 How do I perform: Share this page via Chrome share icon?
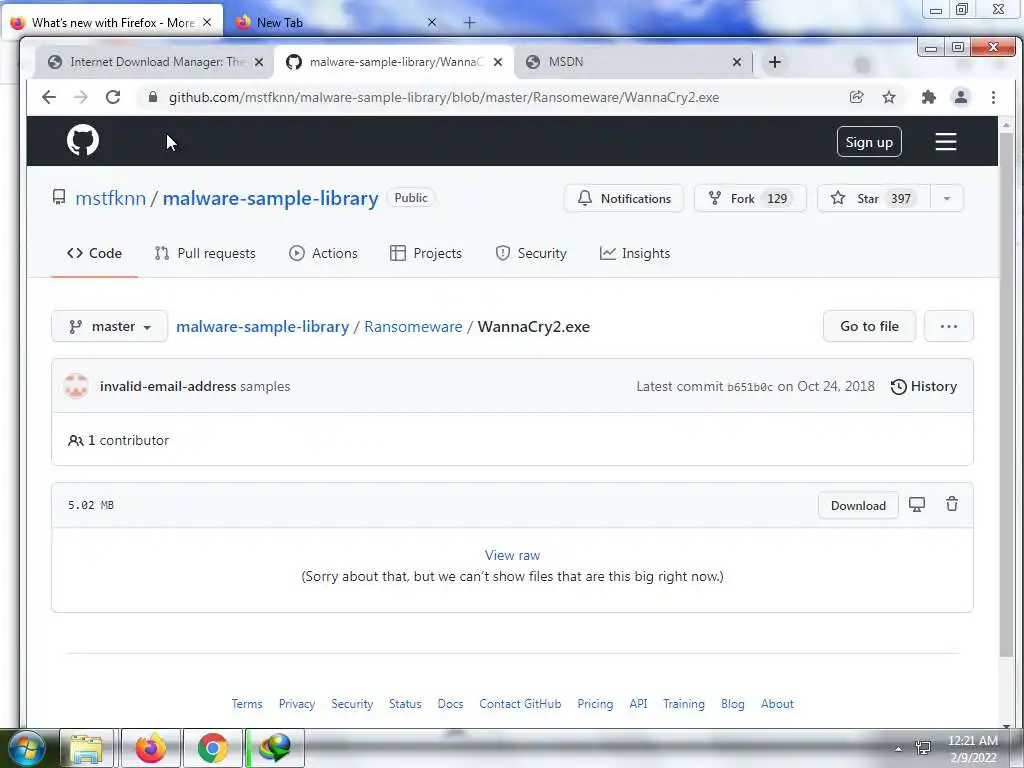[x=856, y=97]
